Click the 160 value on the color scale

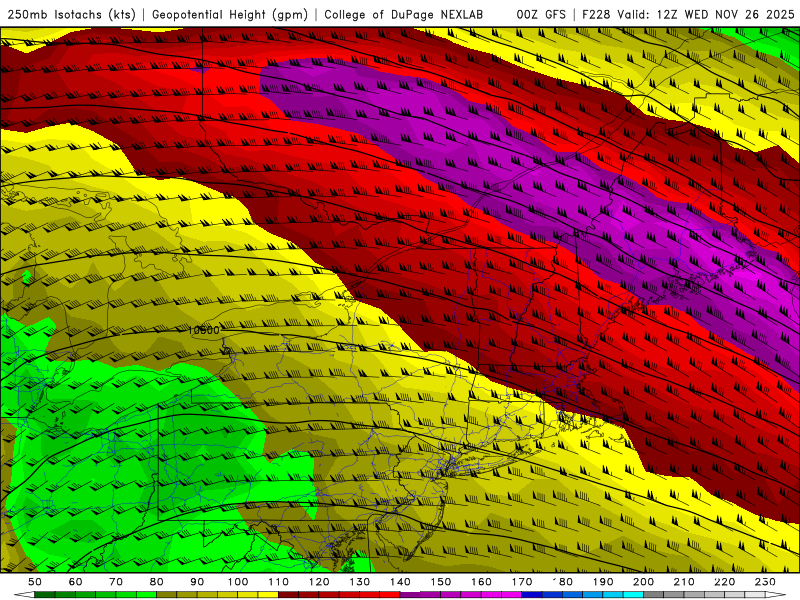(x=481, y=582)
